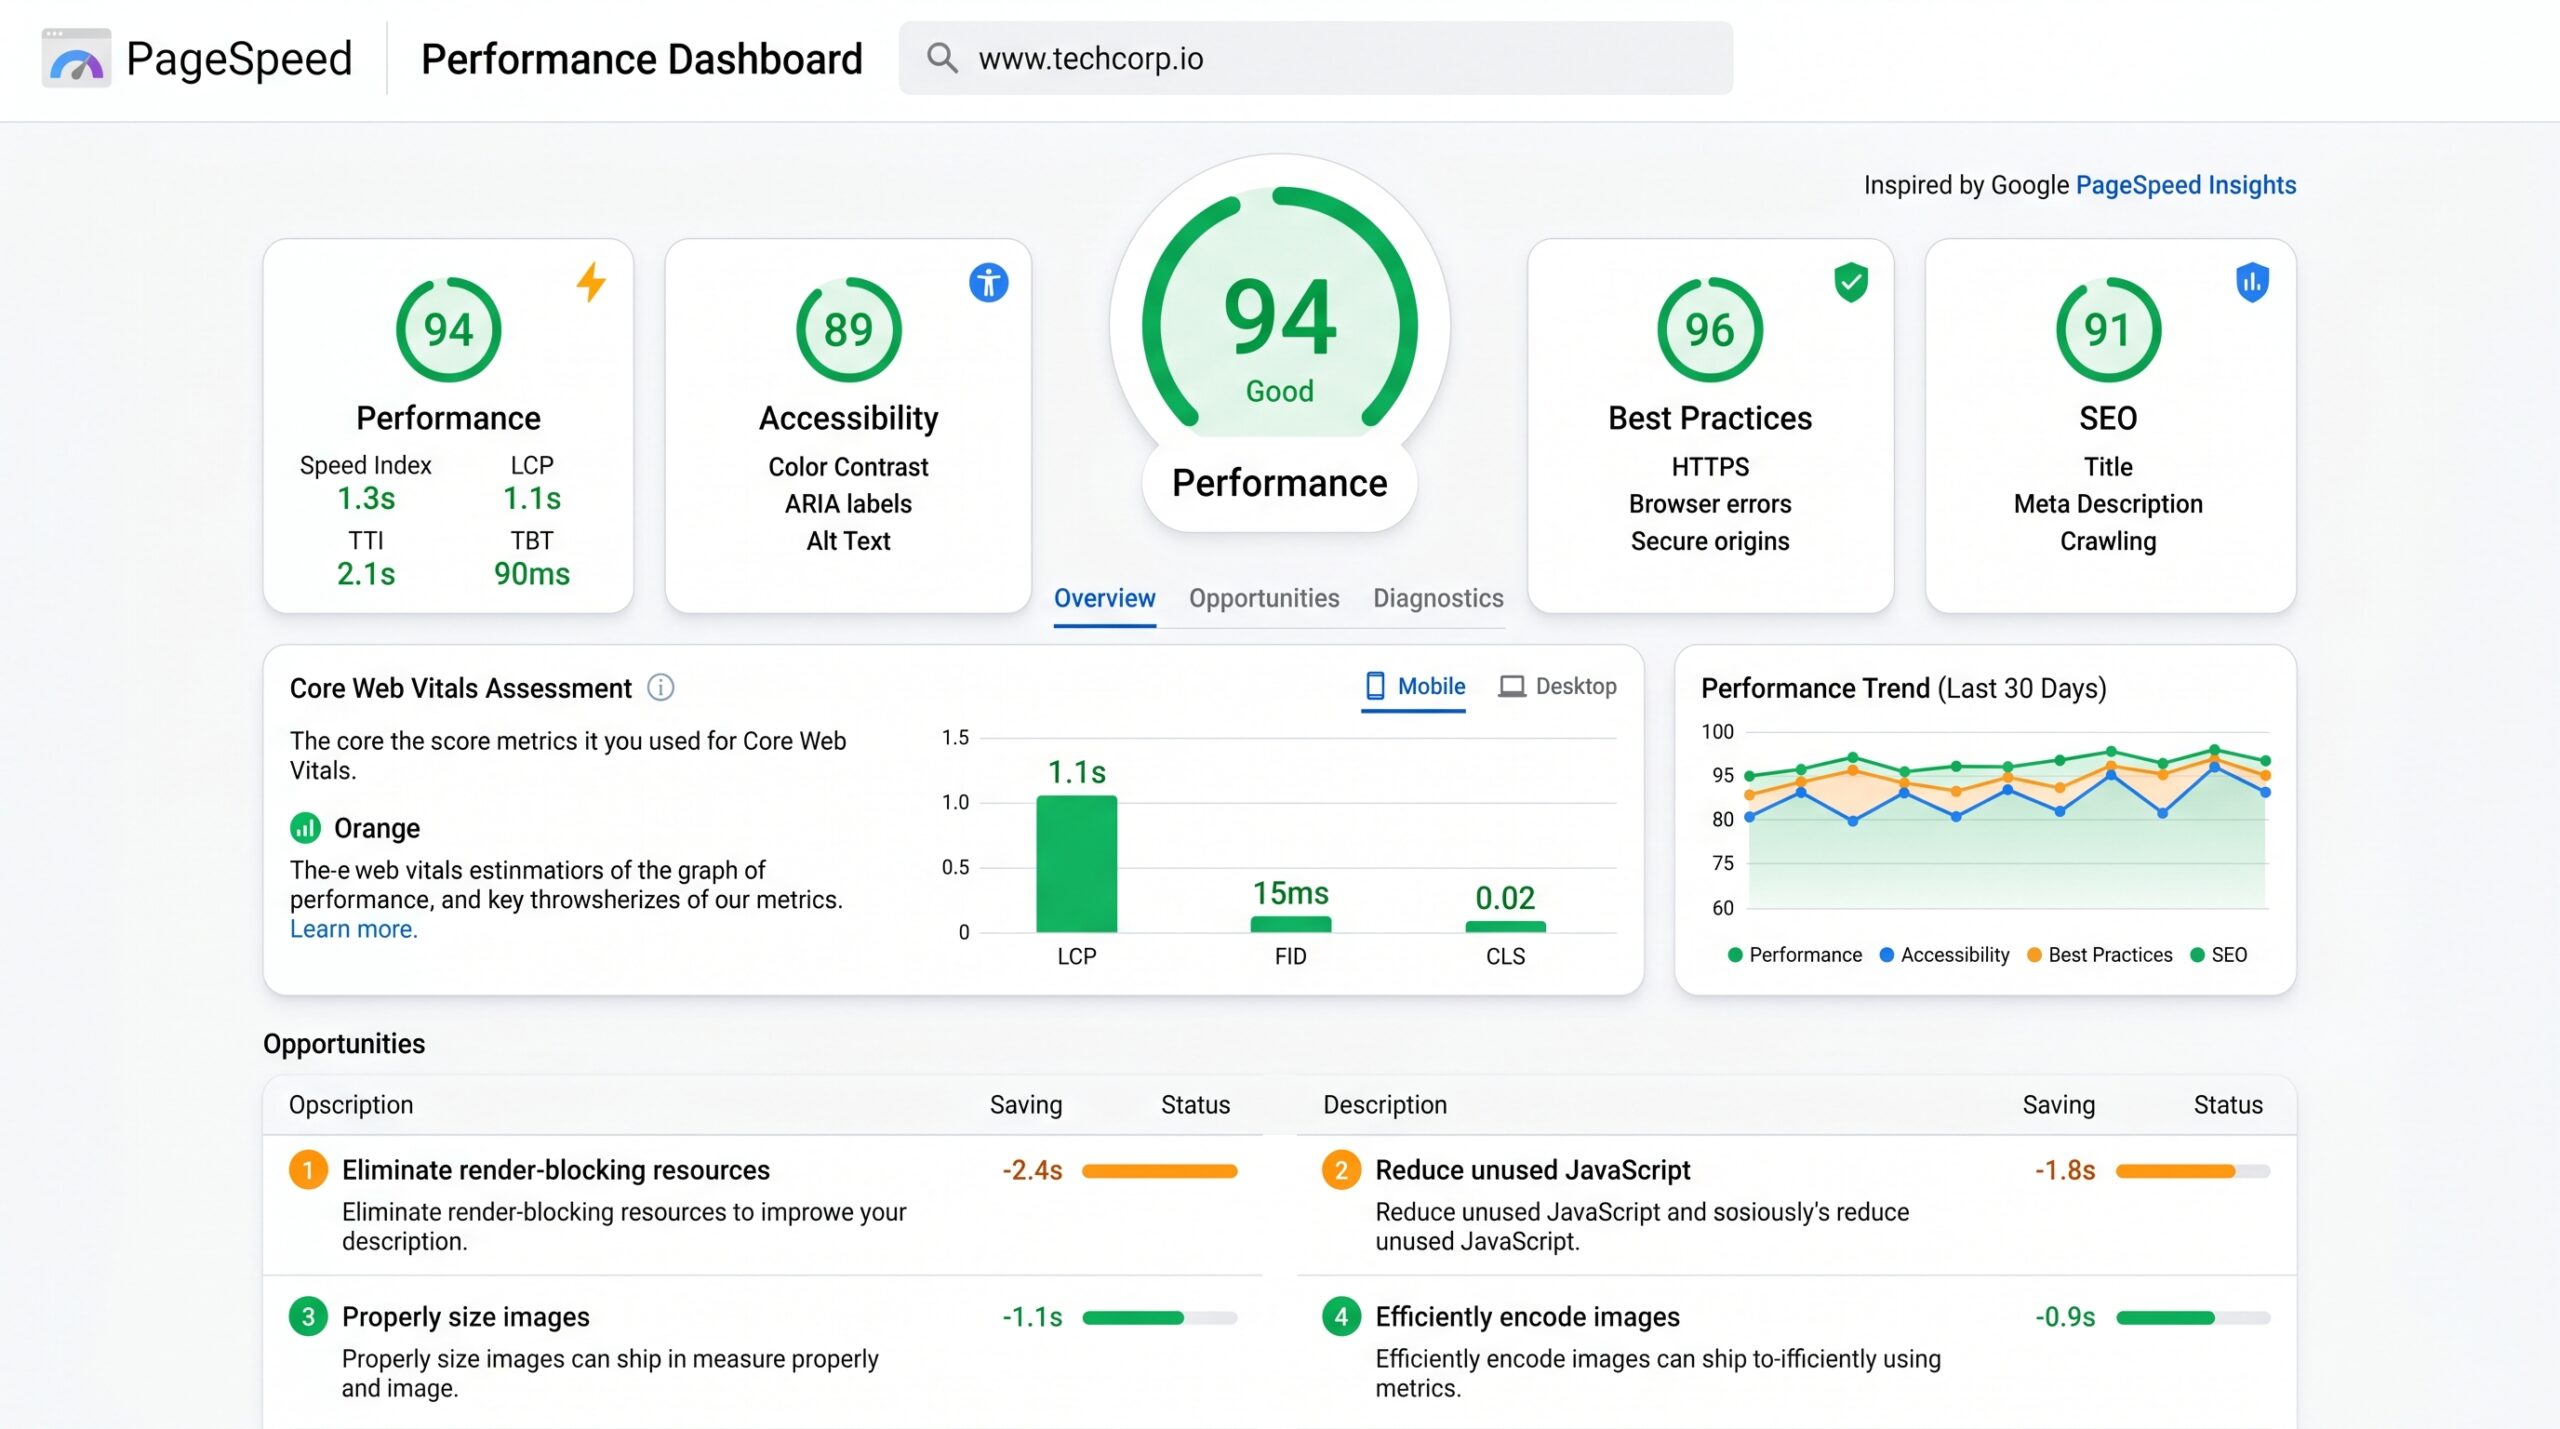Click the Properly size images savings bar
The image size is (2560, 1429).
coord(1159,1318)
